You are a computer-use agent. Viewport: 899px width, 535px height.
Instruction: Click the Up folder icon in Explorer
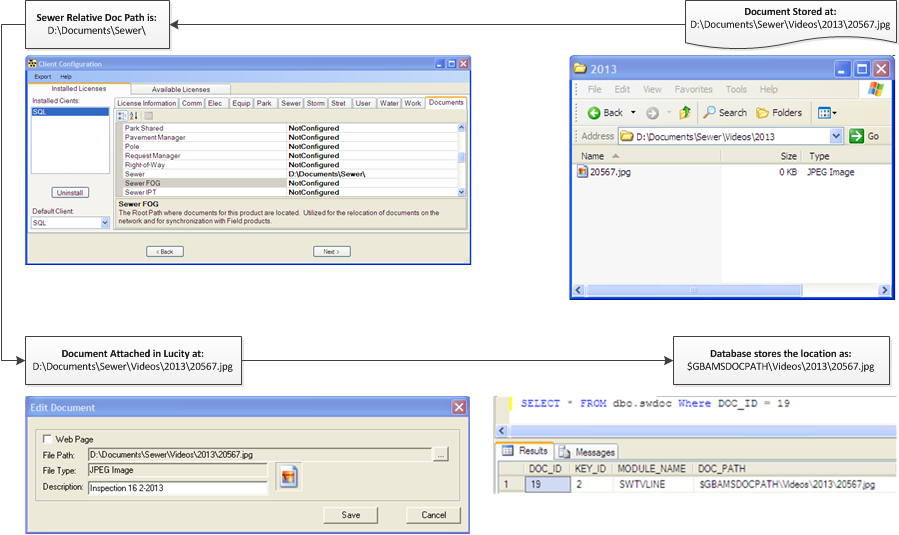coord(685,112)
